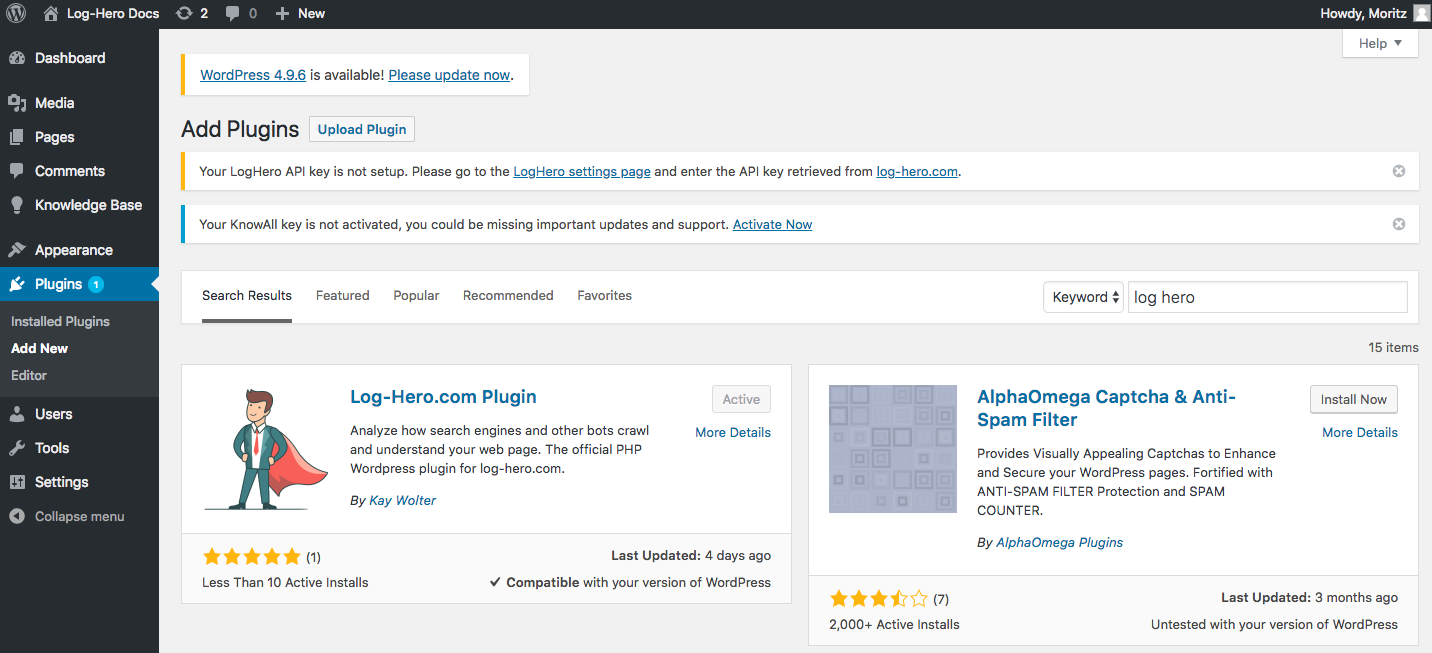Click the 'Add Plugins' page heading
Screen dimensions: 1432x653
tap(240, 129)
